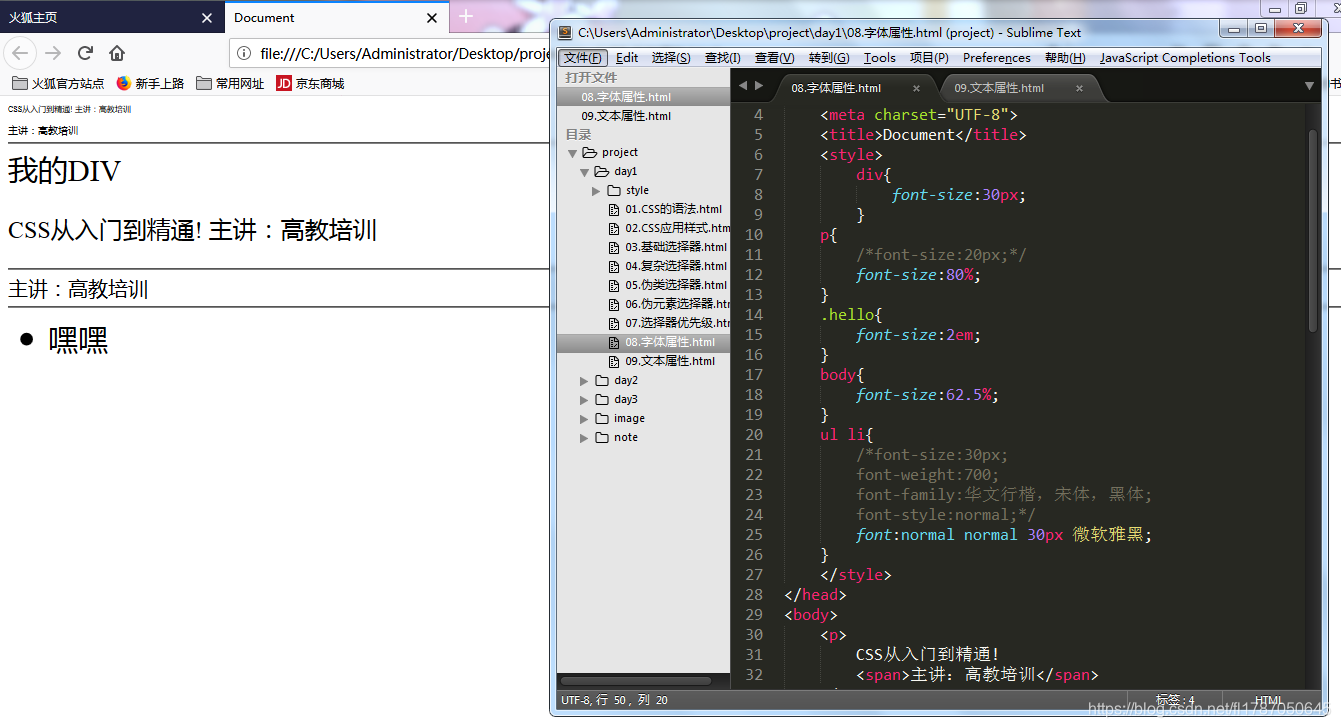Click the Firefox back arrow button
The width and height of the screenshot is (1341, 728).
click(x=21, y=53)
